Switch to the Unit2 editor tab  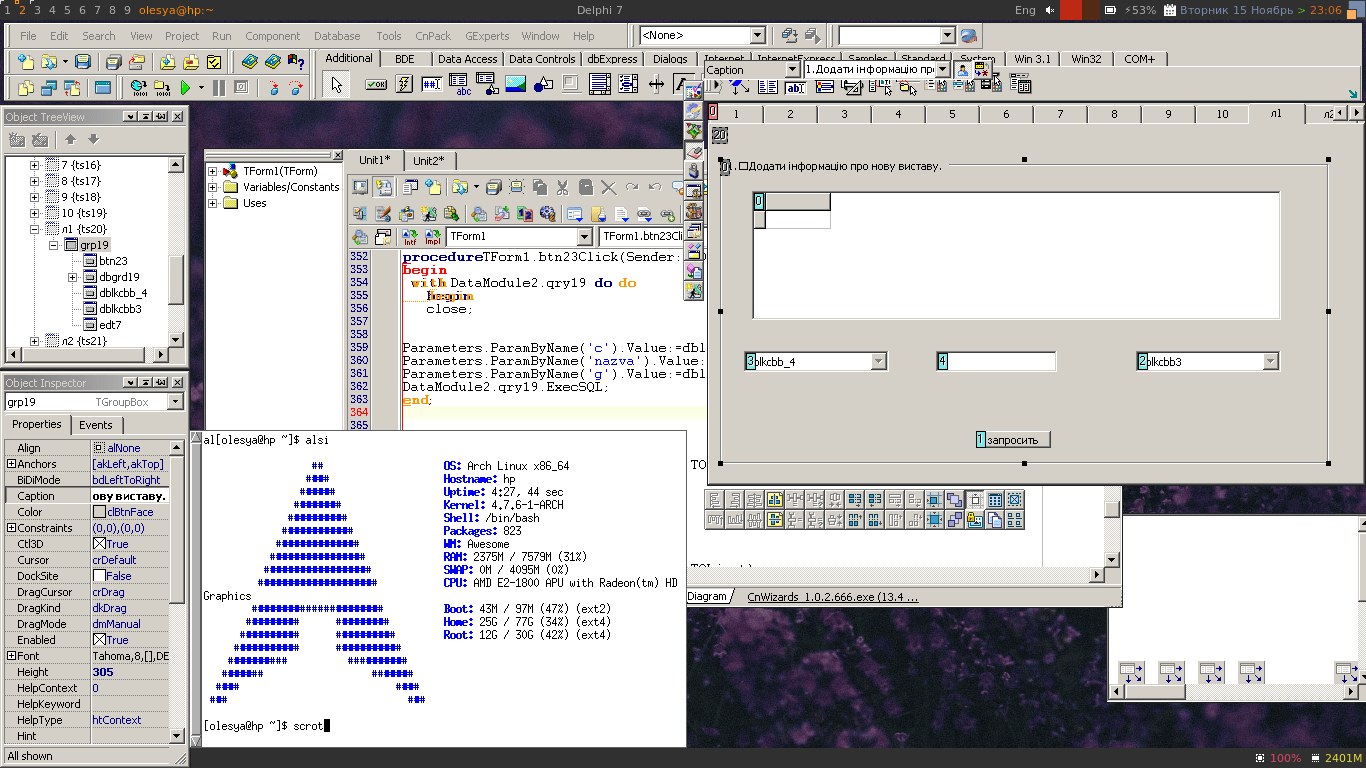[x=429, y=160]
